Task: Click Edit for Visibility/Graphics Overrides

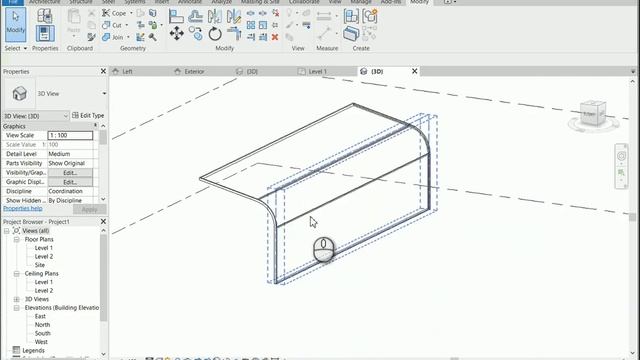Action: tap(70, 173)
